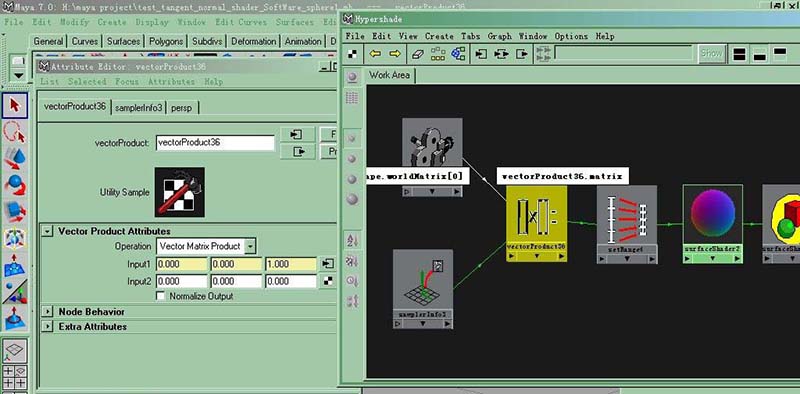
Task: Sort Hypershade items by name
Action: (352, 239)
